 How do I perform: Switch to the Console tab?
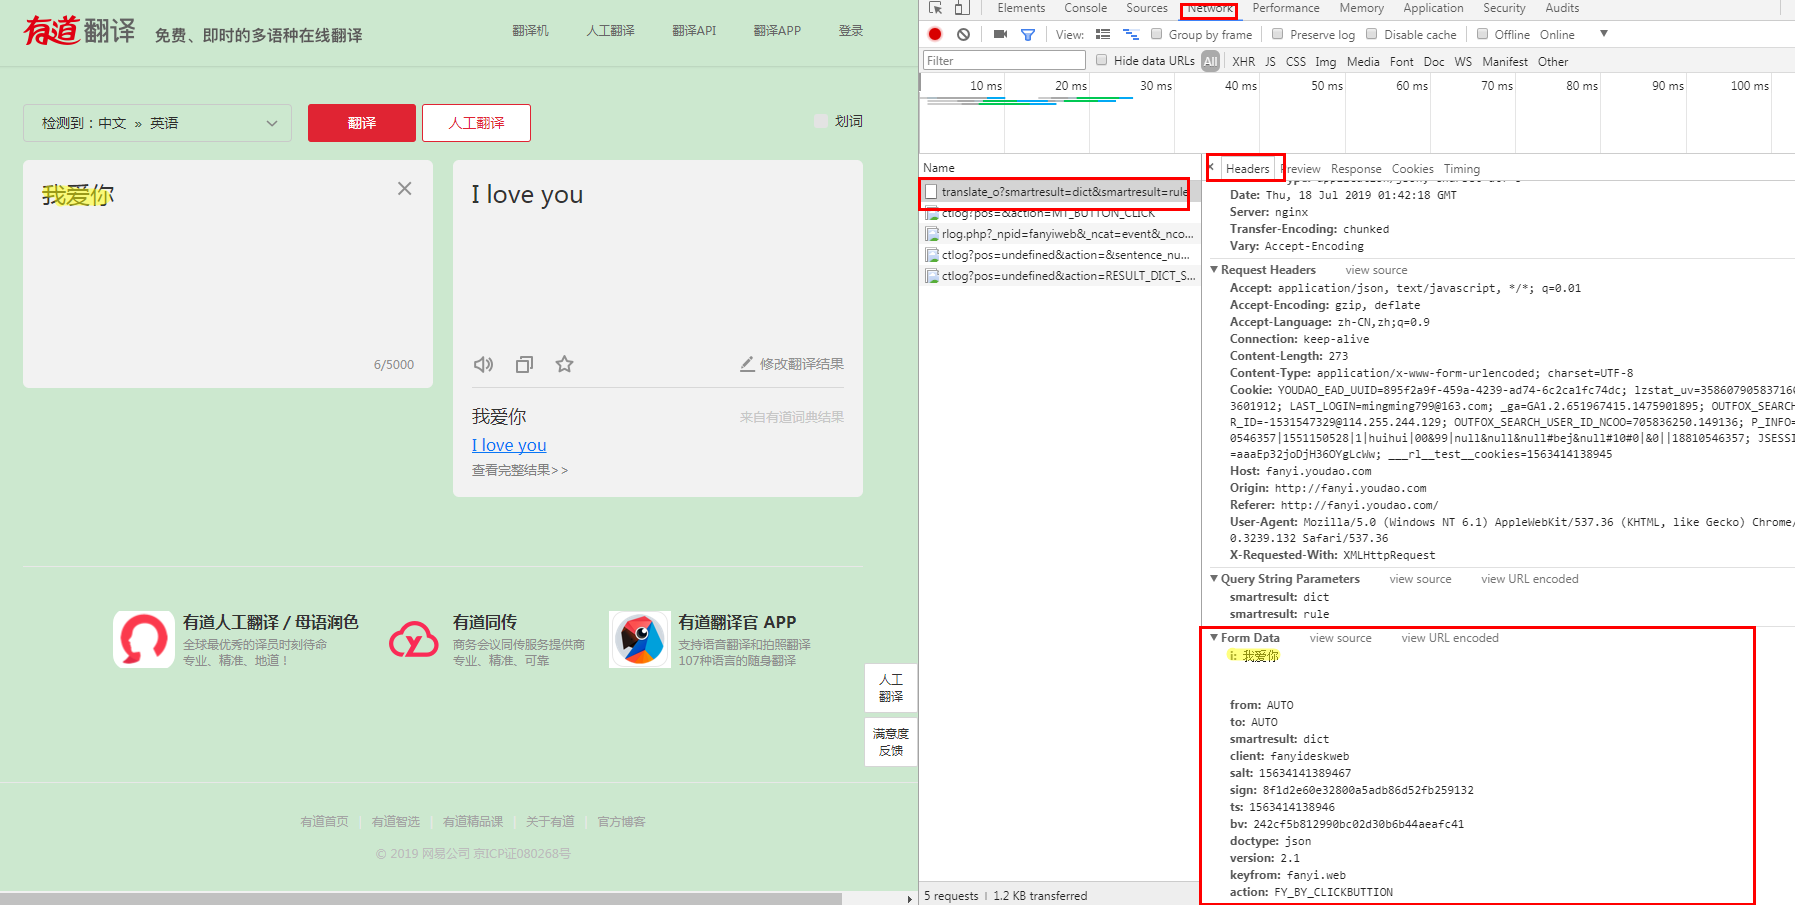(x=1085, y=8)
